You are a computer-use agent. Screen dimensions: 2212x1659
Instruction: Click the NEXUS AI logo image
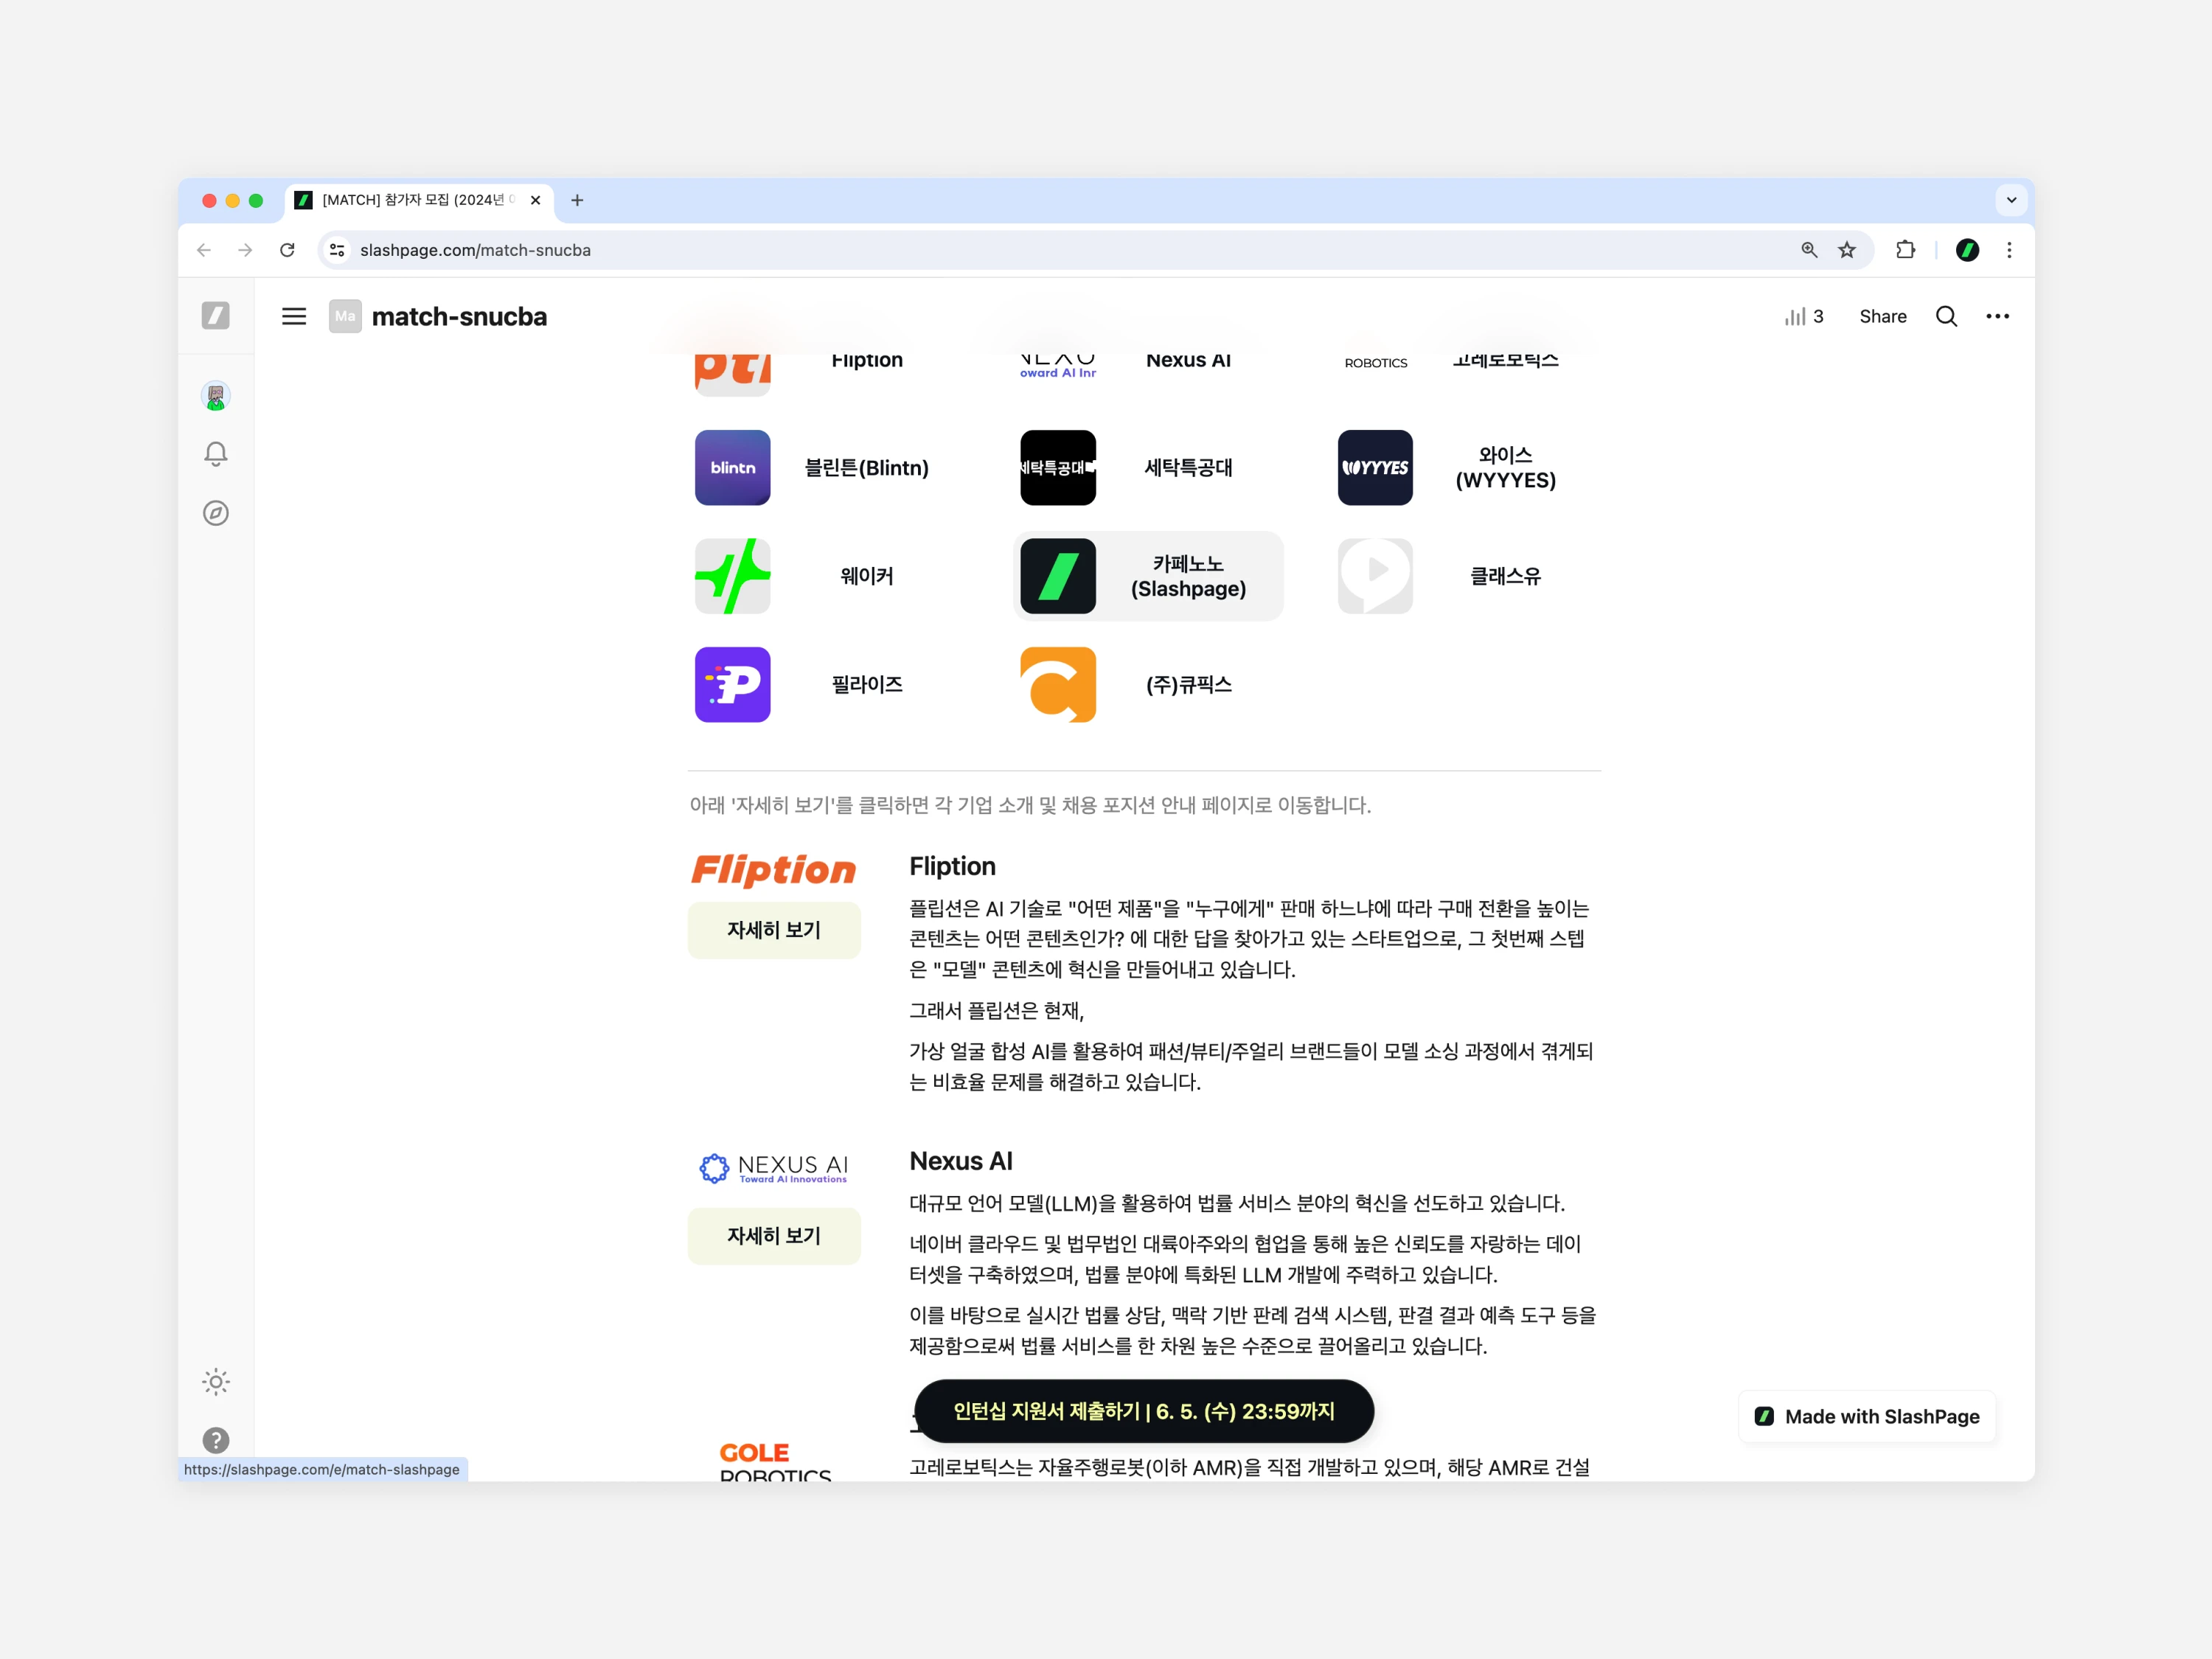click(x=774, y=1168)
